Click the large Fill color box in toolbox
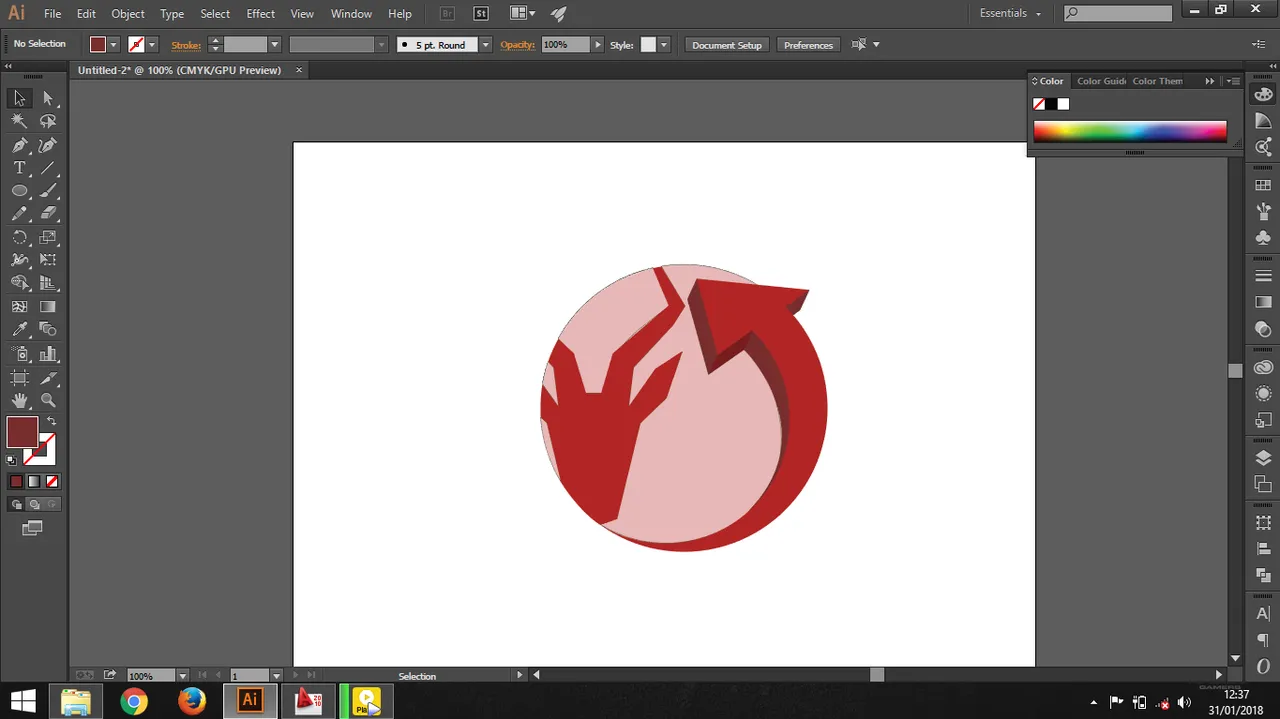Screen dimensions: 1280x719 [x=22, y=432]
